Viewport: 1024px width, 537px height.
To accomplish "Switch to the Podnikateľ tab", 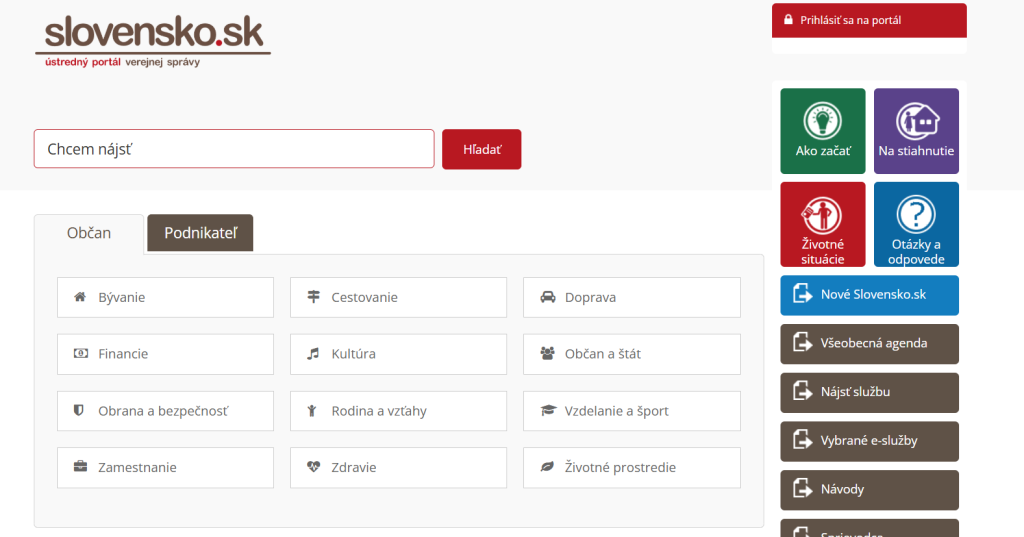I will (x=200, y=233).
